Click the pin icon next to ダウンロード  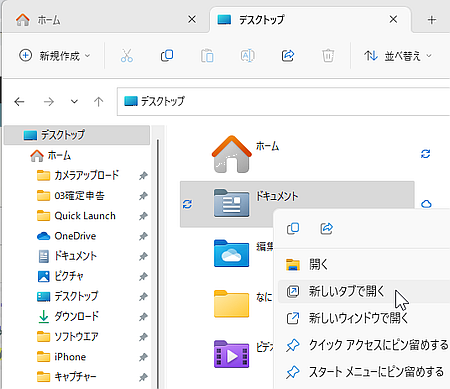pyautogui.click(x=143, y=317)
